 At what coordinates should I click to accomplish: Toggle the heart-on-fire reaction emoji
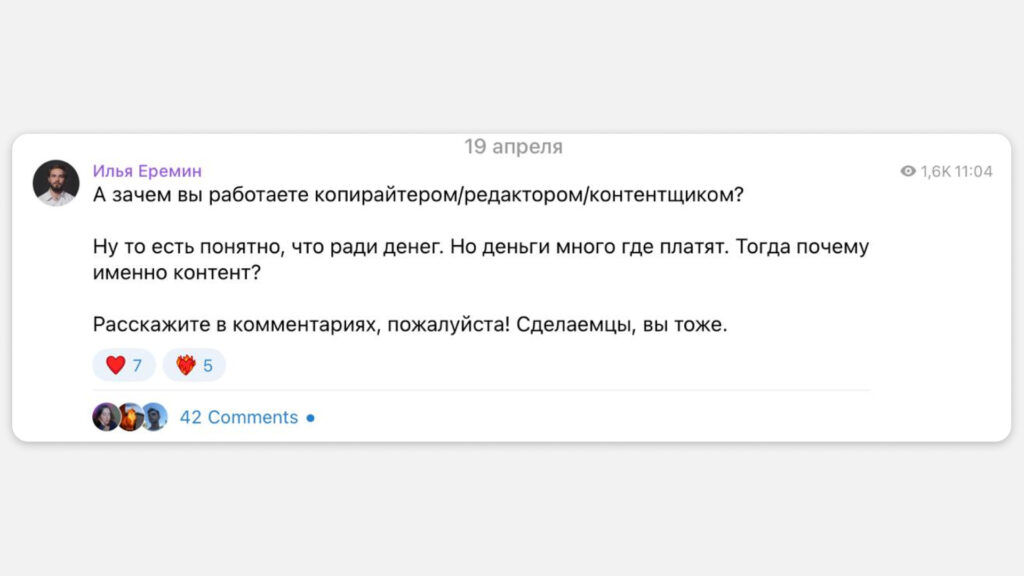pos(186,365)
